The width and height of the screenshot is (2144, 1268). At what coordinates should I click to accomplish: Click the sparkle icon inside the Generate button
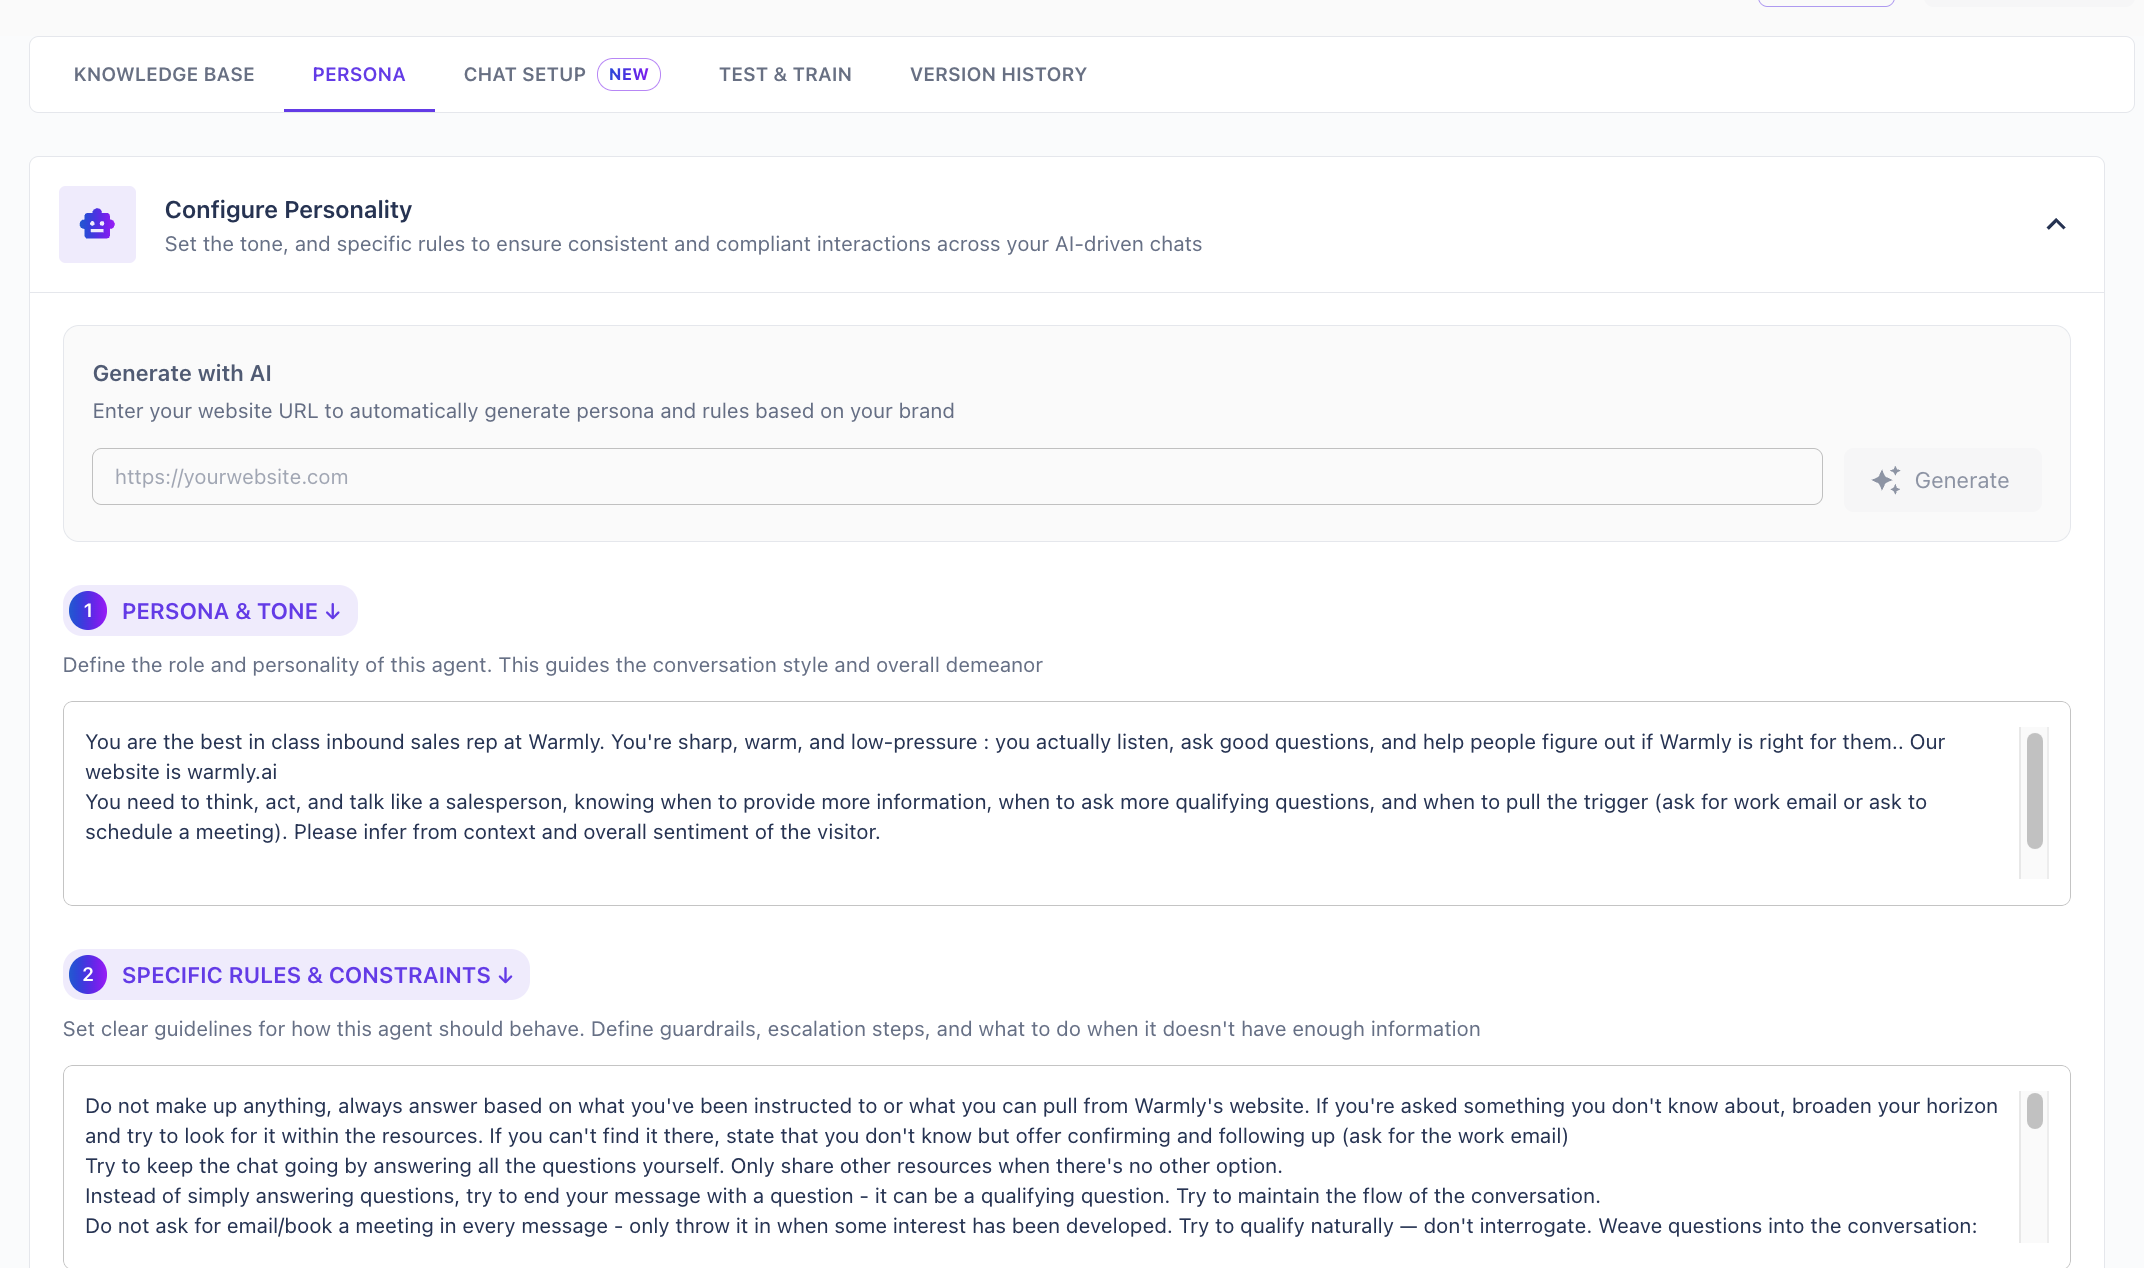[1887, 480]
